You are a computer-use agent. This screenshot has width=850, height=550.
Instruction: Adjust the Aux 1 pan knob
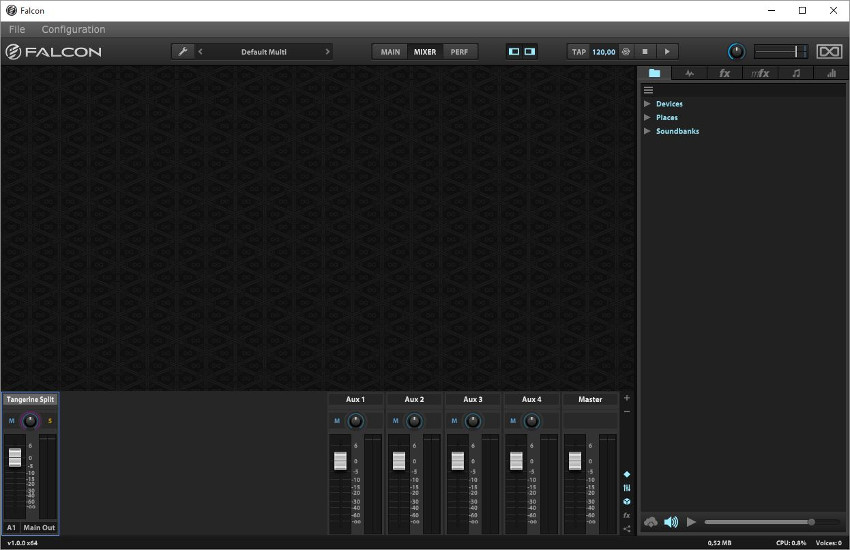pyautogui.click(x=356, y=420)
